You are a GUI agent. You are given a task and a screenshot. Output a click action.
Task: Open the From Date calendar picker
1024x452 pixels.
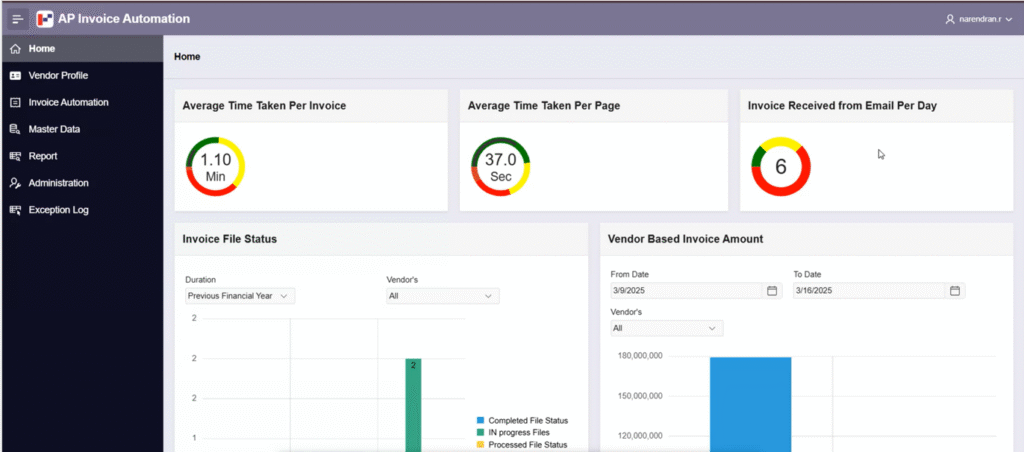(x=771, y=291)
